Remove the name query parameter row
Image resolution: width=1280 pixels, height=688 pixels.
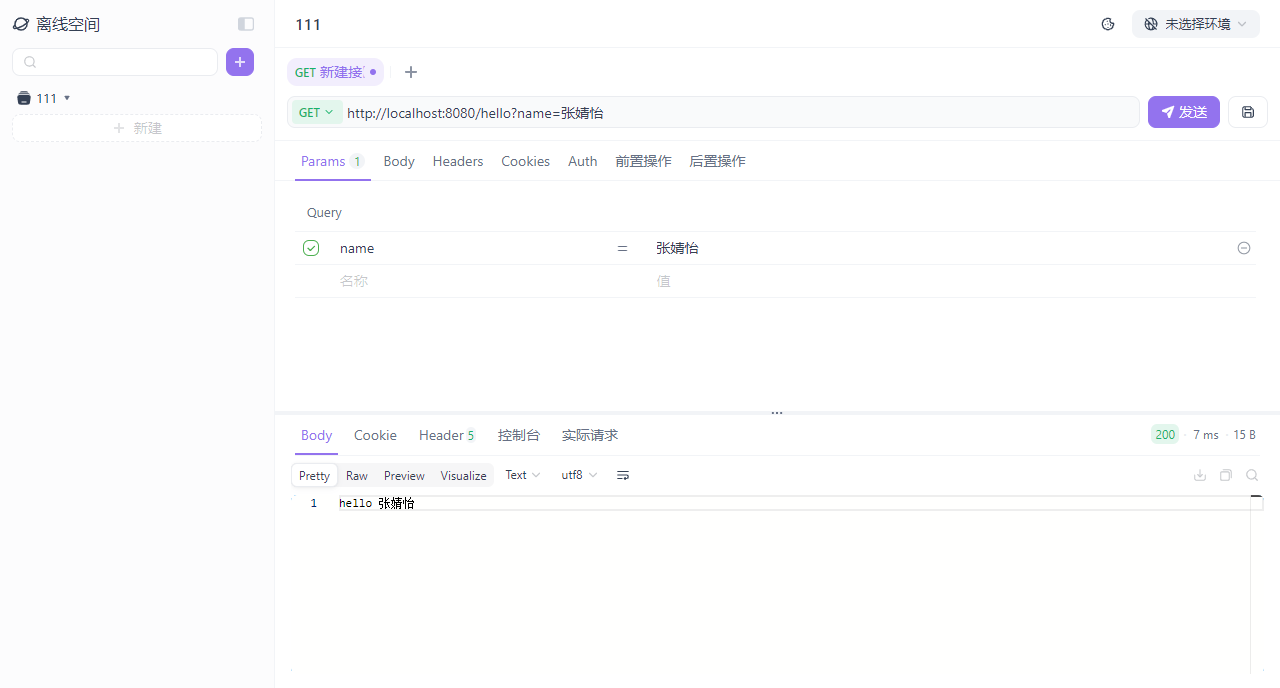point(1244,248)
